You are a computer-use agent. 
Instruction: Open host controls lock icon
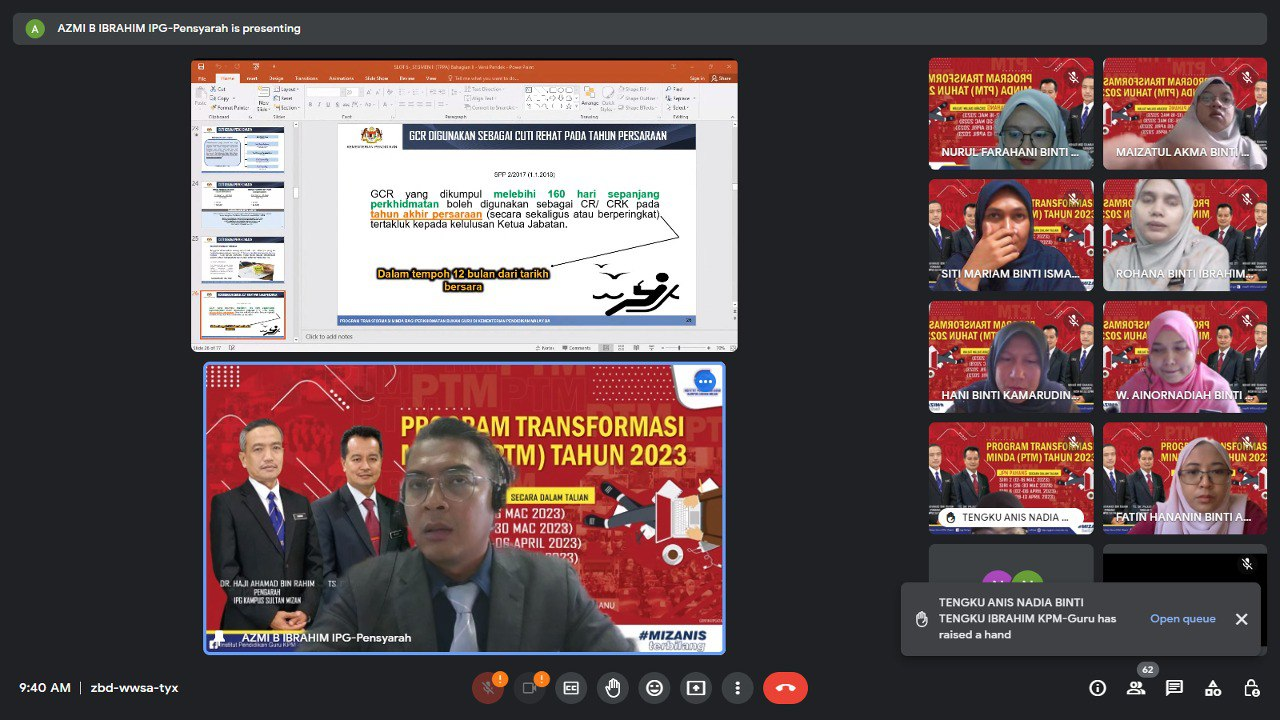click(x=1251, y=688)
